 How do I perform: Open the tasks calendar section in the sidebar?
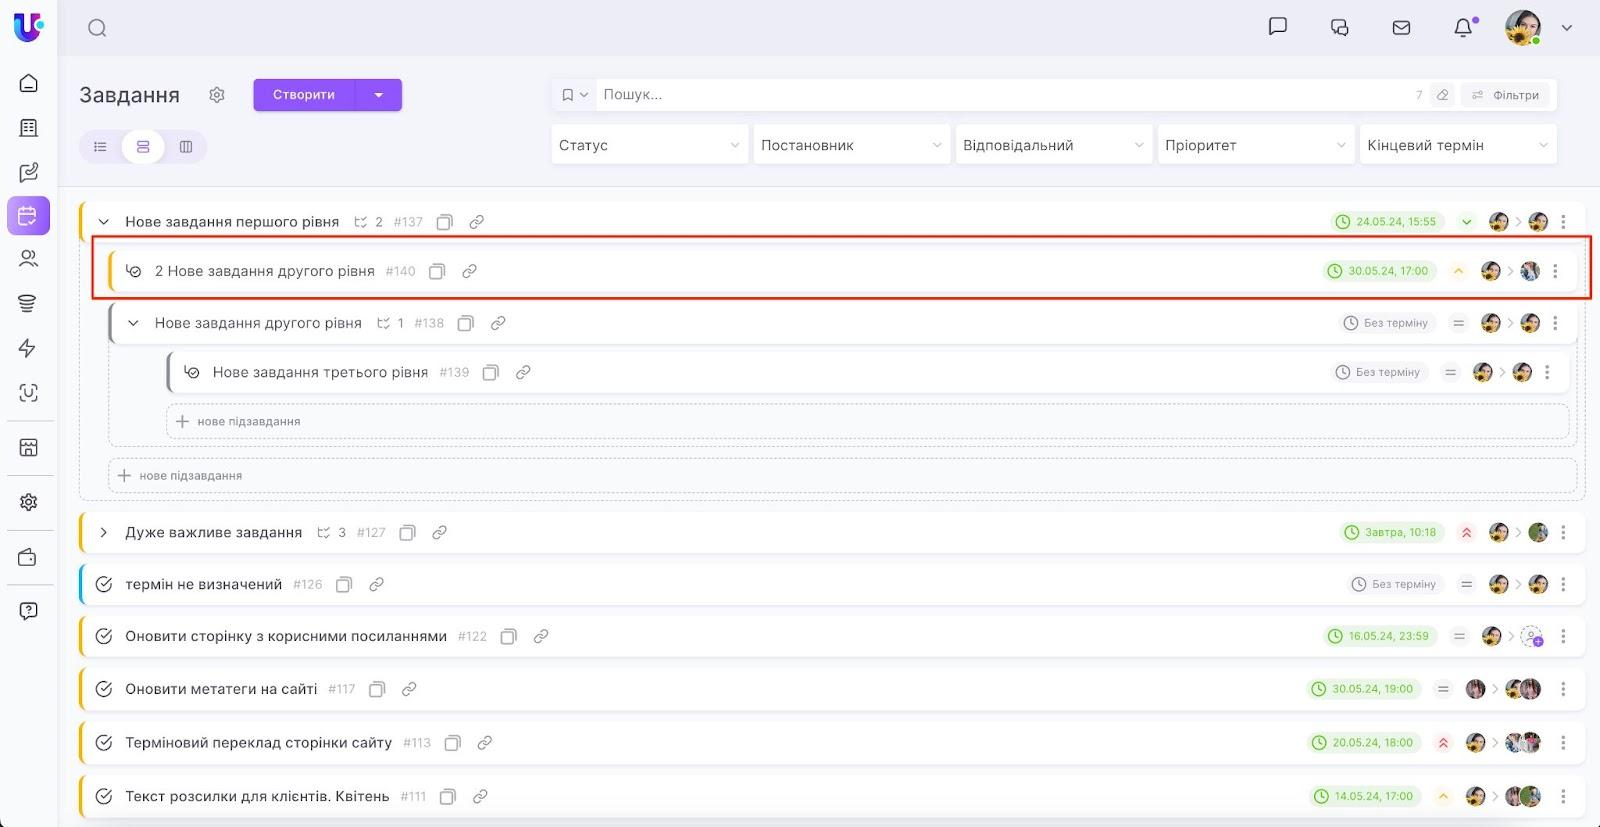click(x=28, y=215)
